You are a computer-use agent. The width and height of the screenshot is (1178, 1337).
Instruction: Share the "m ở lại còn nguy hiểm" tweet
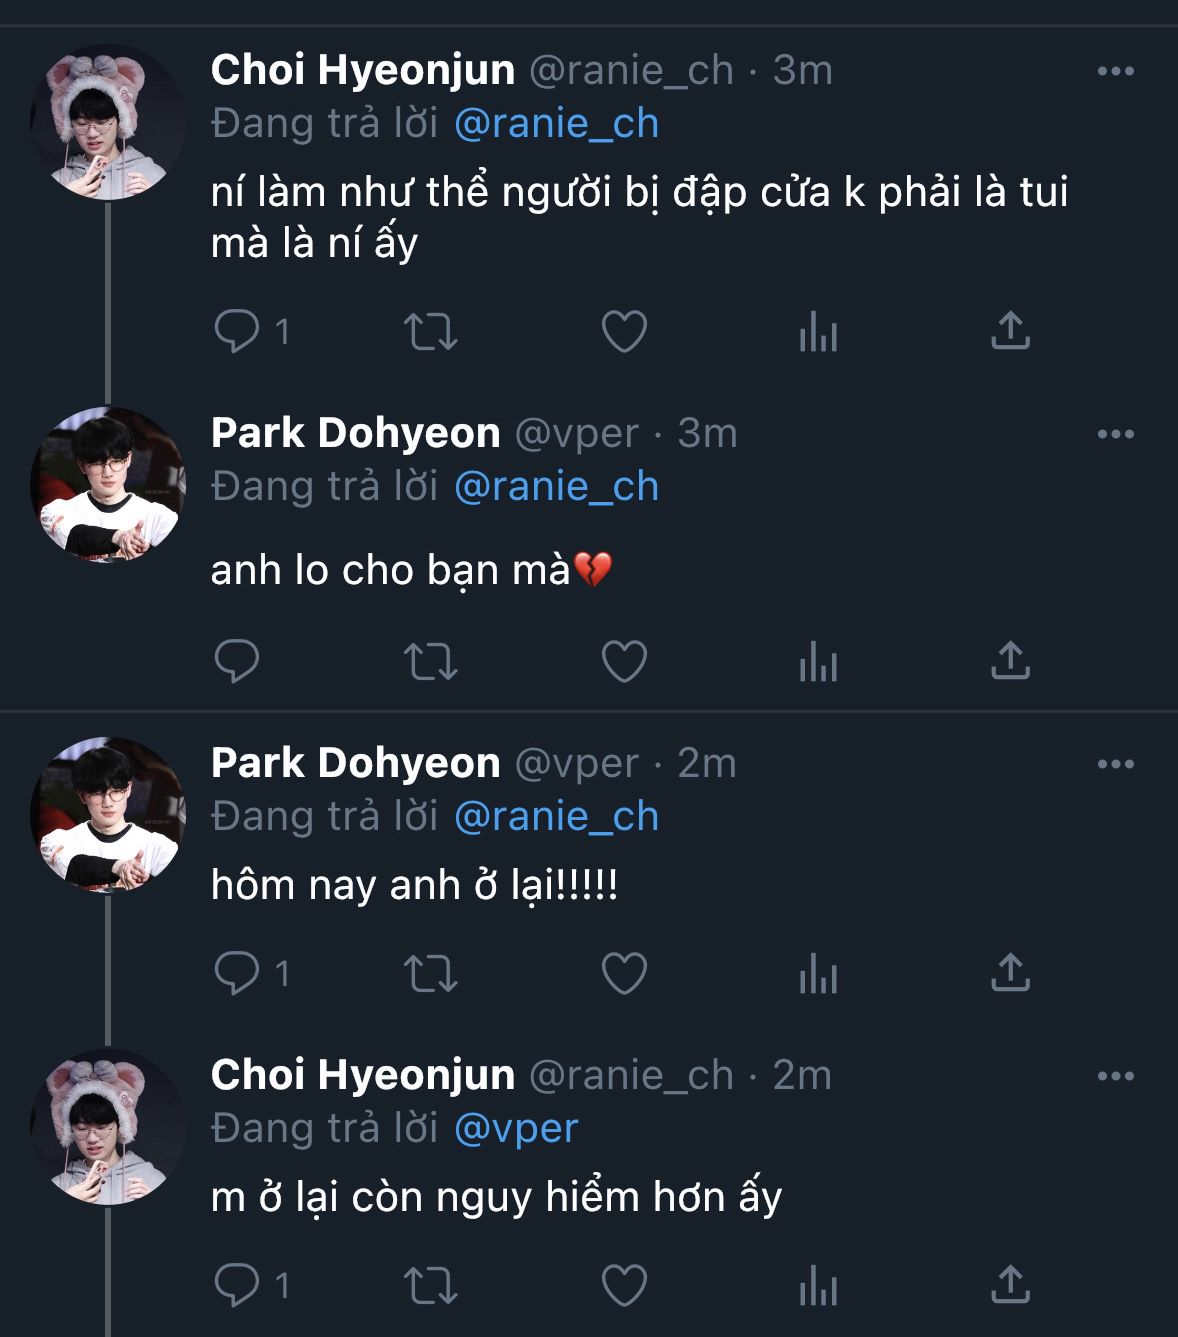1010,1285
